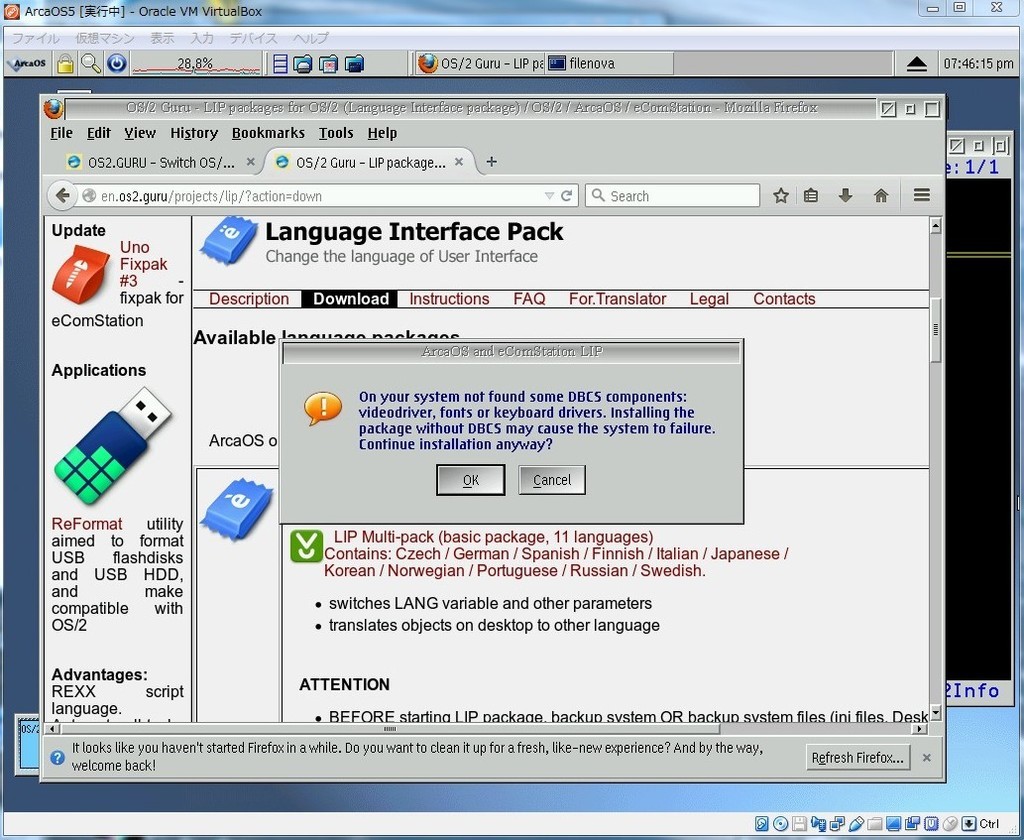
Task: Click the eject tray arrow icon
Action: 917,64
